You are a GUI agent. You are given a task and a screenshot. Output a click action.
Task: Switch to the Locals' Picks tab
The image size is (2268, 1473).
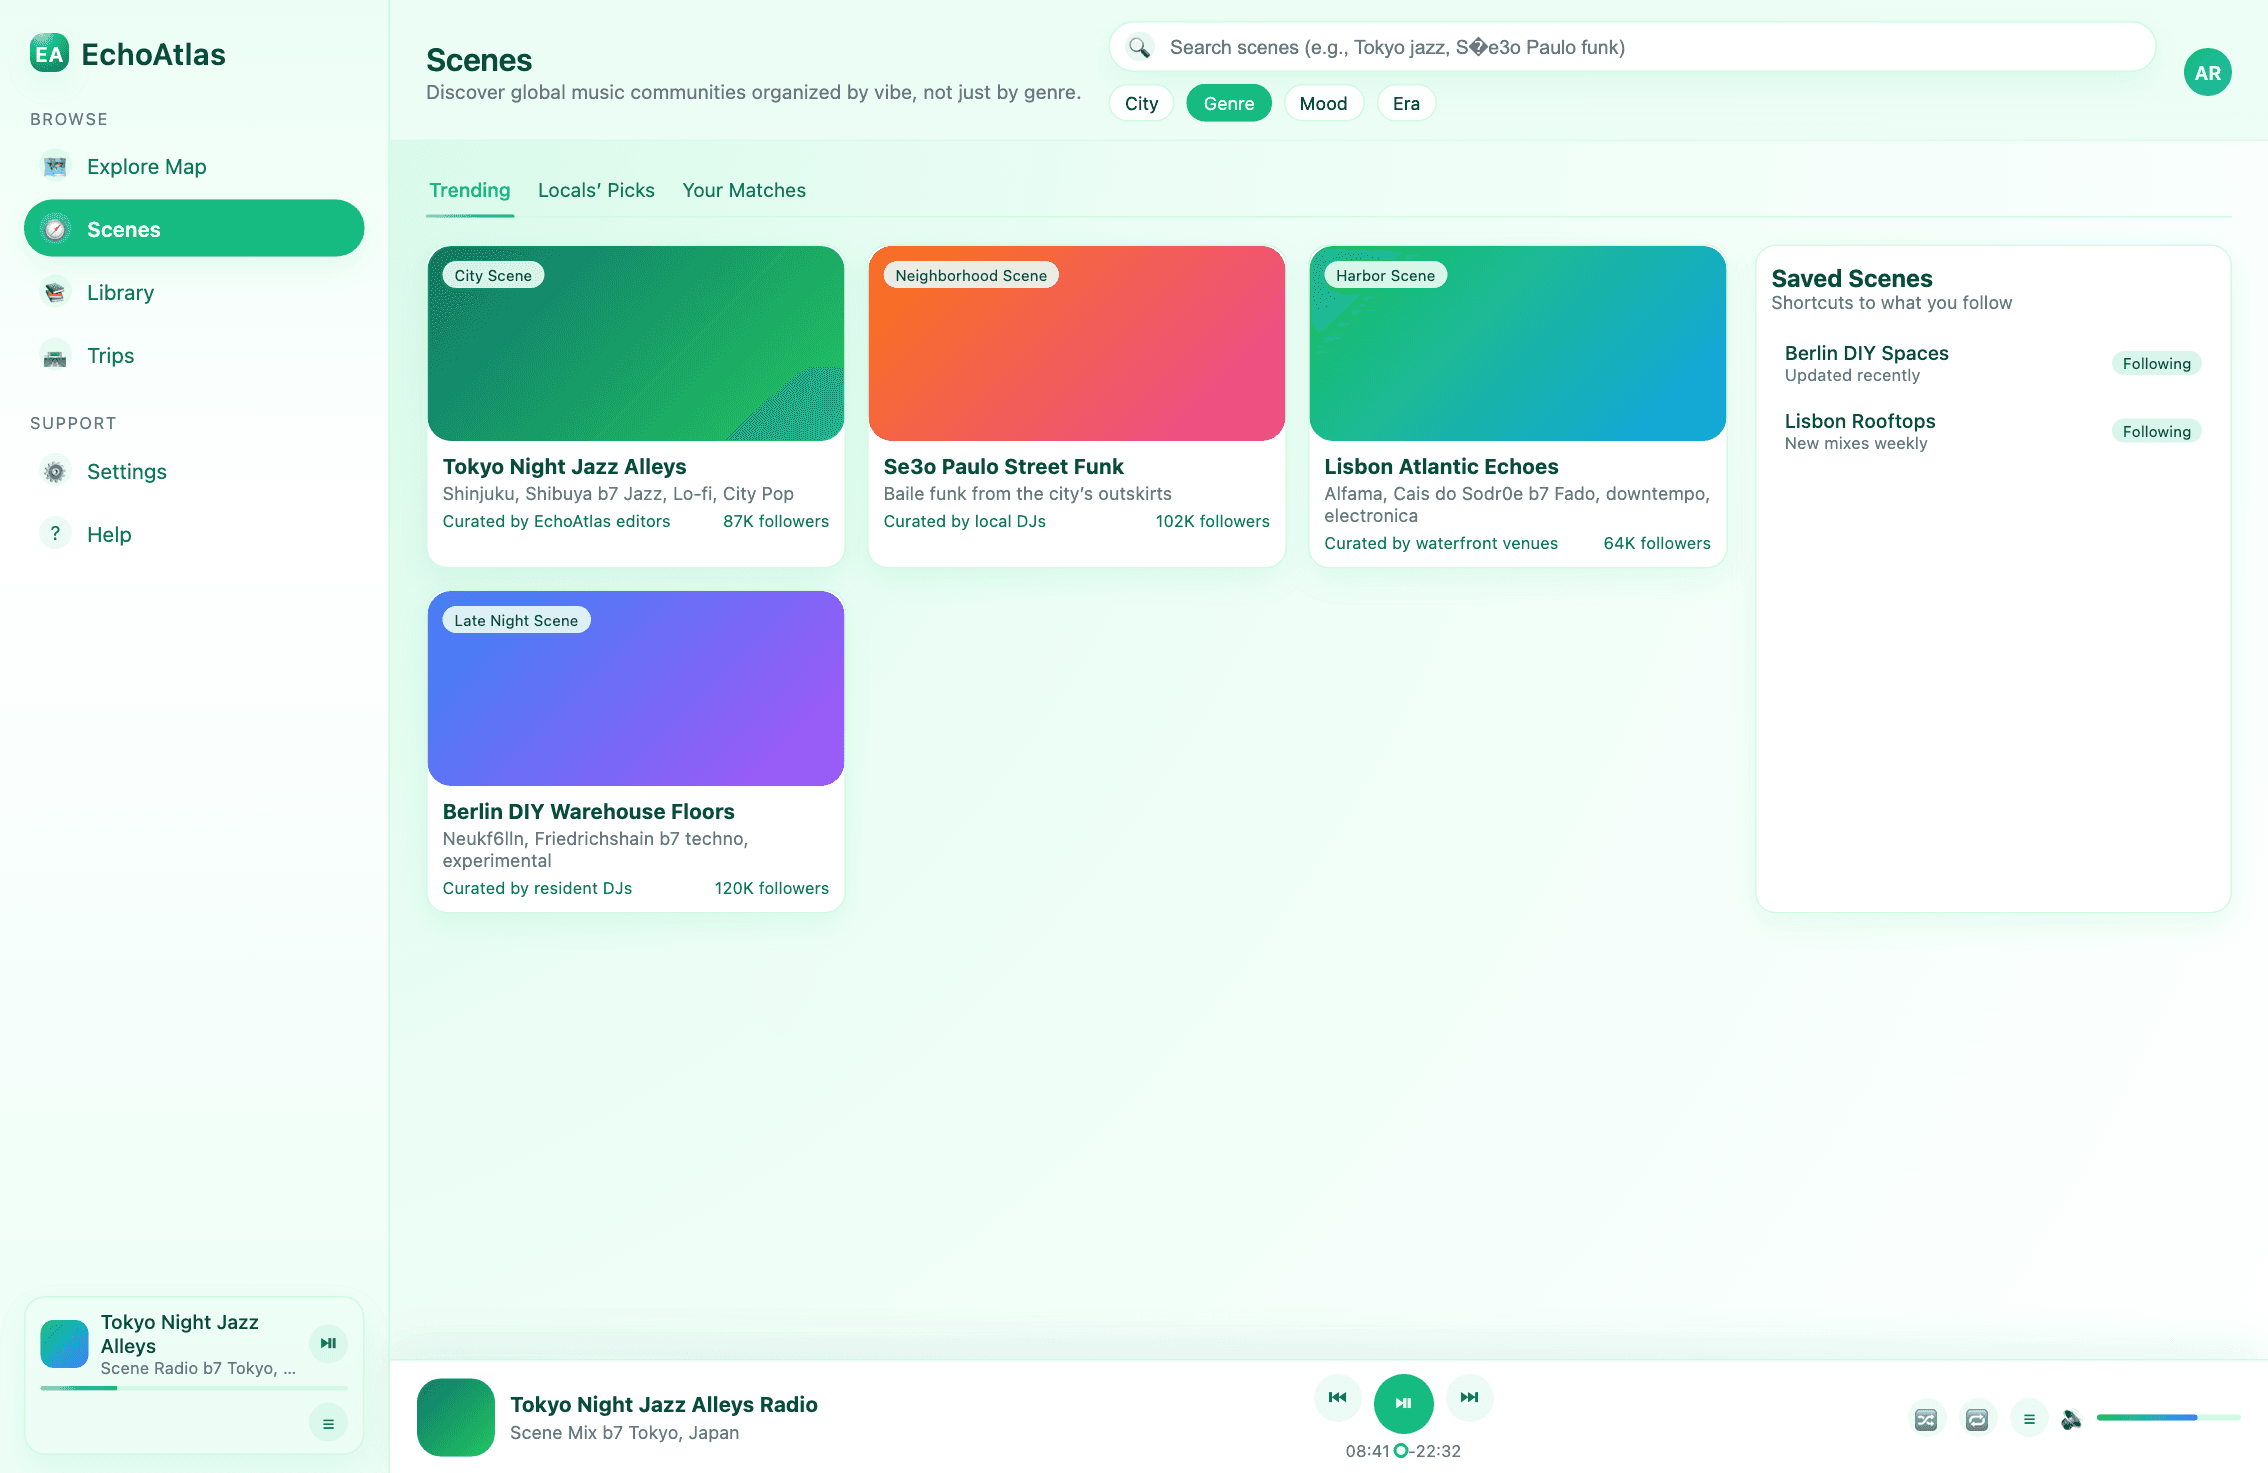595,190
